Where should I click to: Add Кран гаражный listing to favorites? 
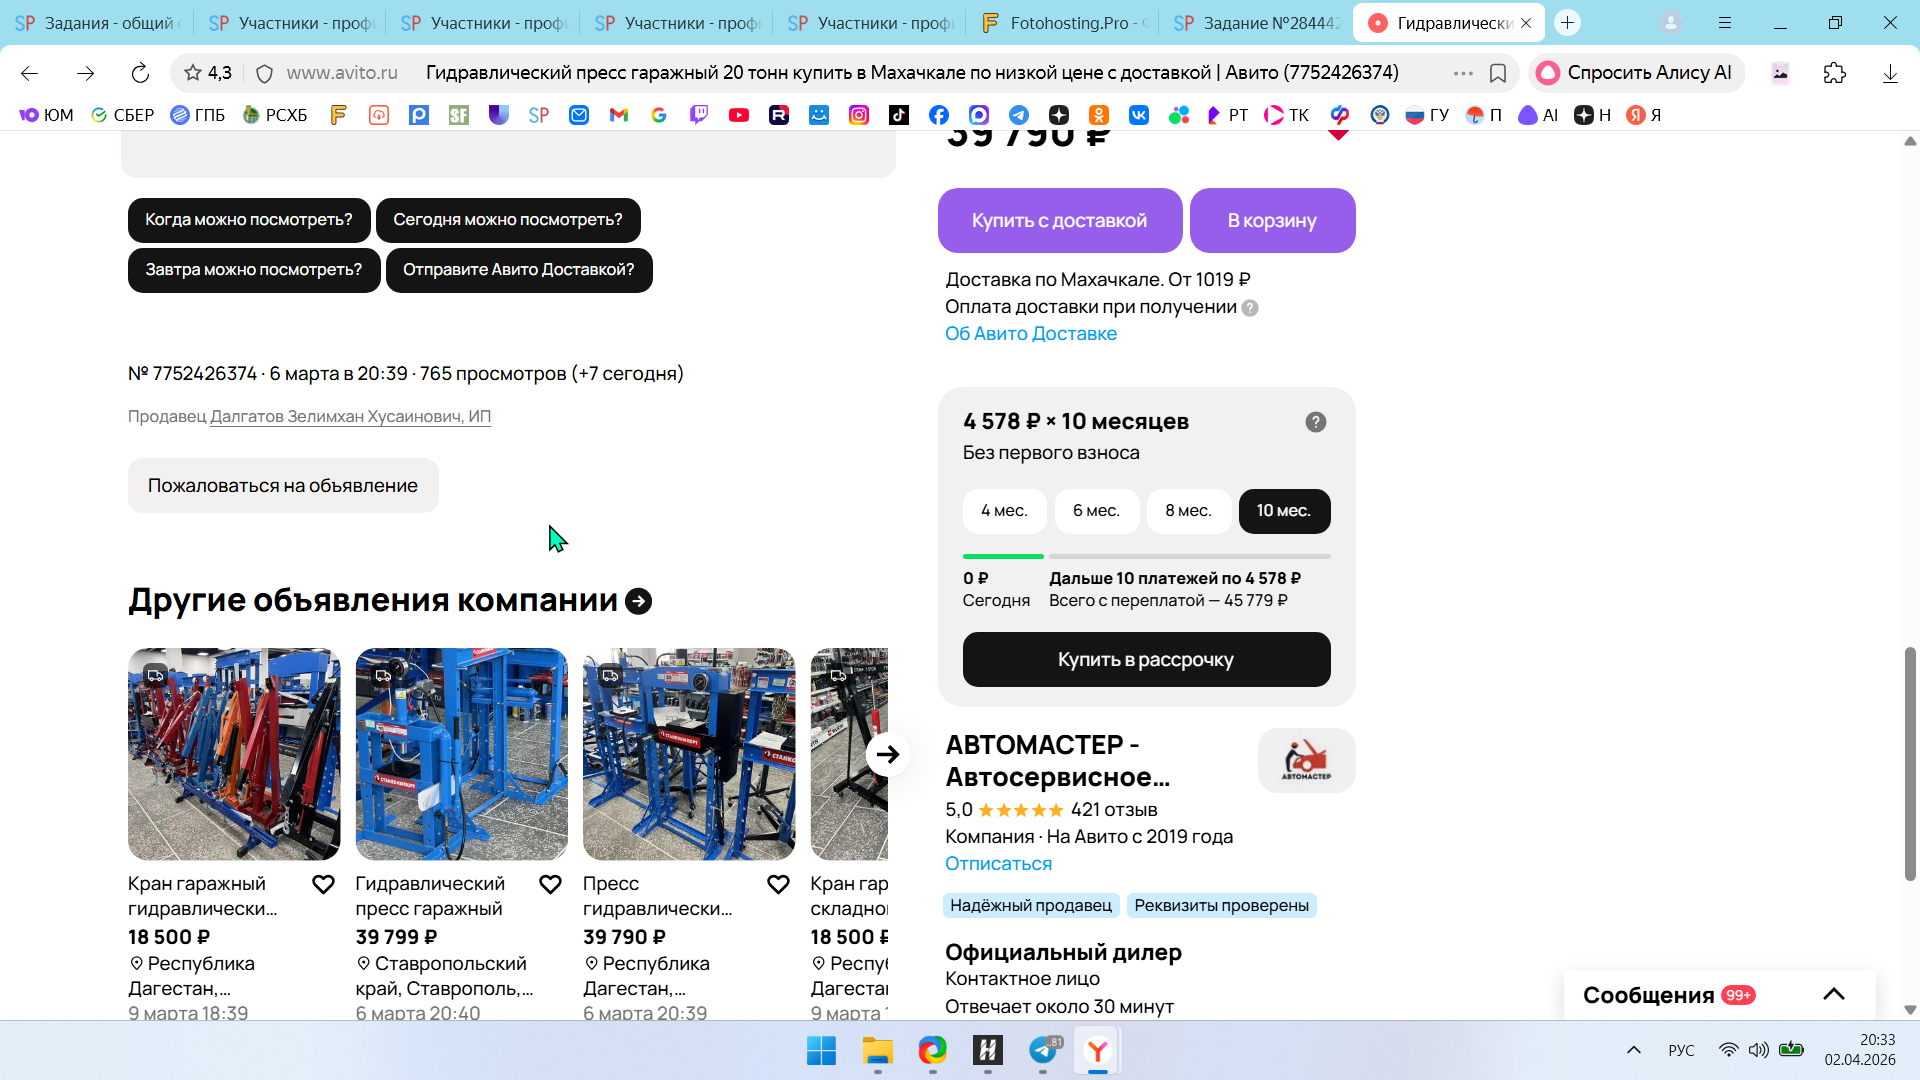point(323,885)
